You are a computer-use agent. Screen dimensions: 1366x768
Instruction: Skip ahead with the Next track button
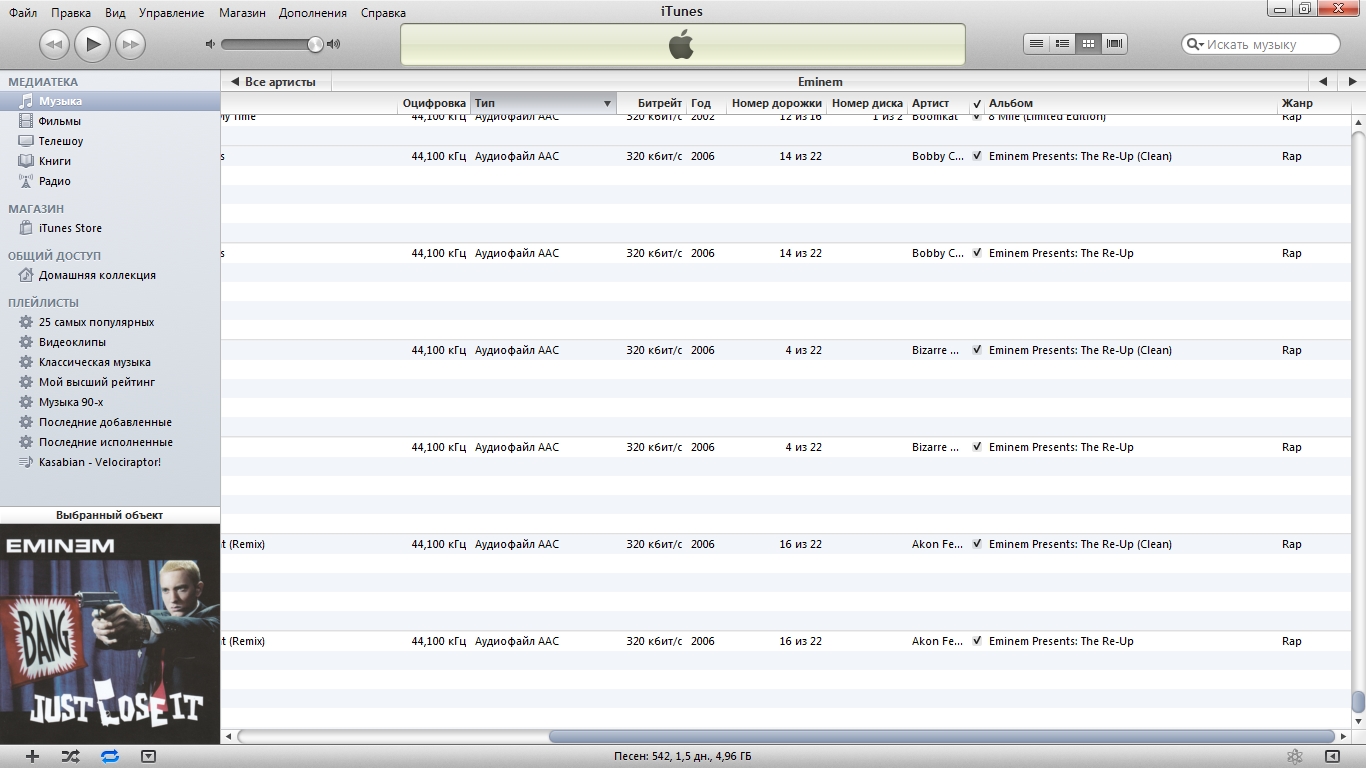click(x=130, y=44)
